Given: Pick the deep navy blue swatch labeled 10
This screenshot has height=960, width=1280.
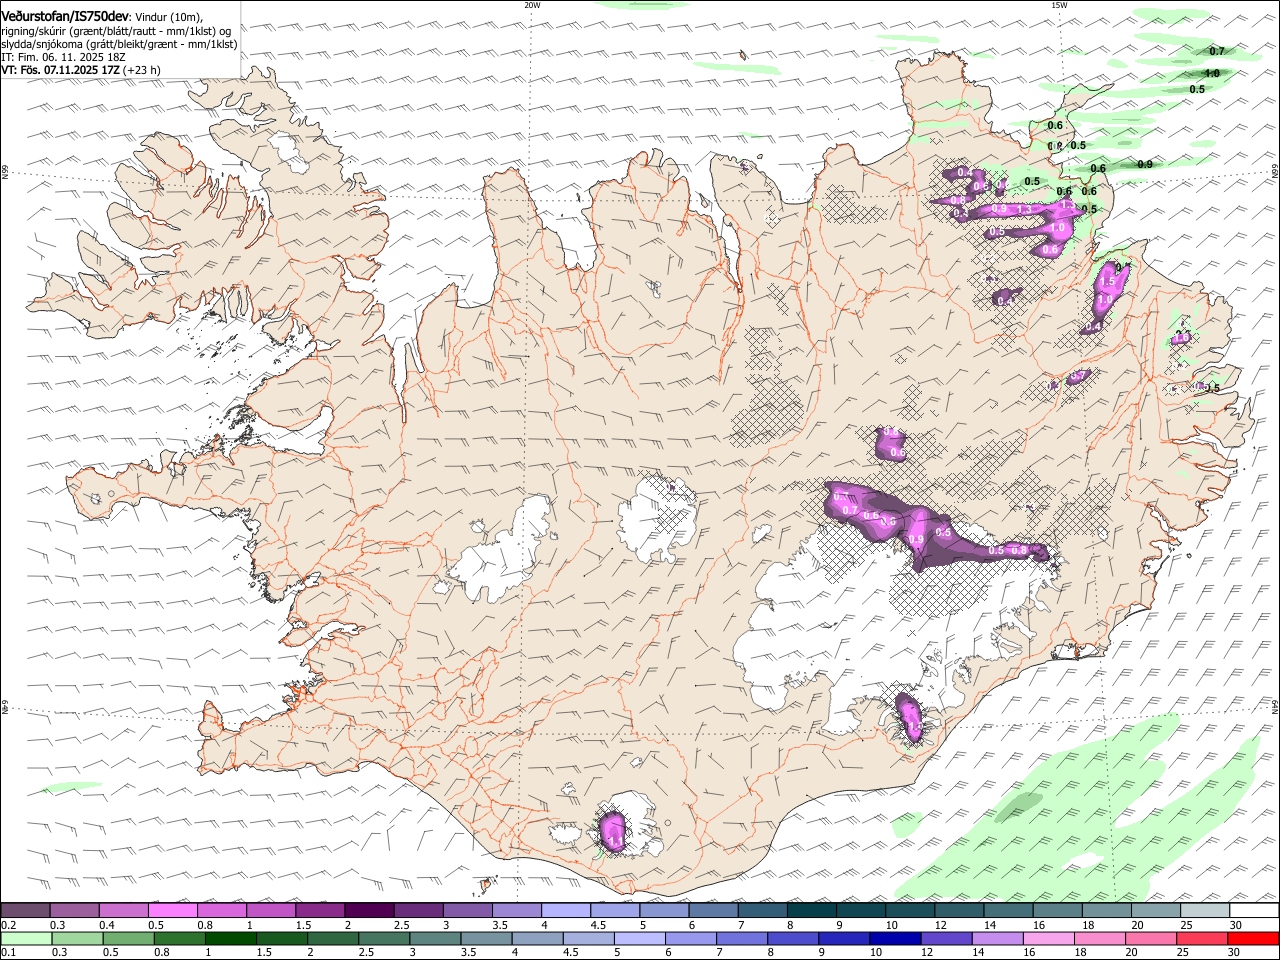Looking at the screenshot, I should tap(895, 938).
